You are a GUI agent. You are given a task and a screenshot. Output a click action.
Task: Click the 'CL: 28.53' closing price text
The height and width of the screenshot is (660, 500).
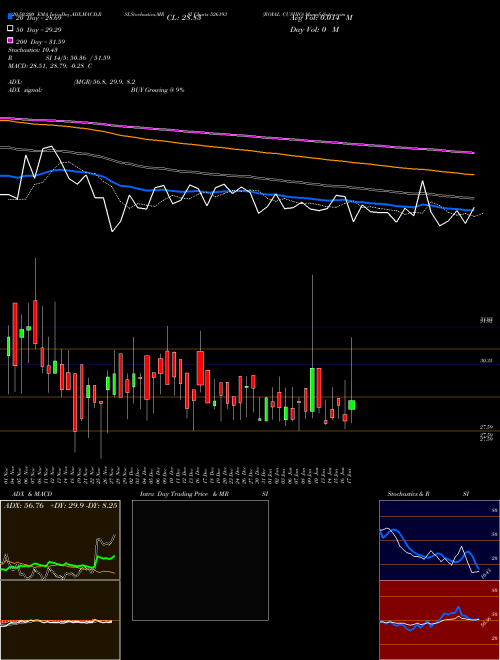click(185, 18)
